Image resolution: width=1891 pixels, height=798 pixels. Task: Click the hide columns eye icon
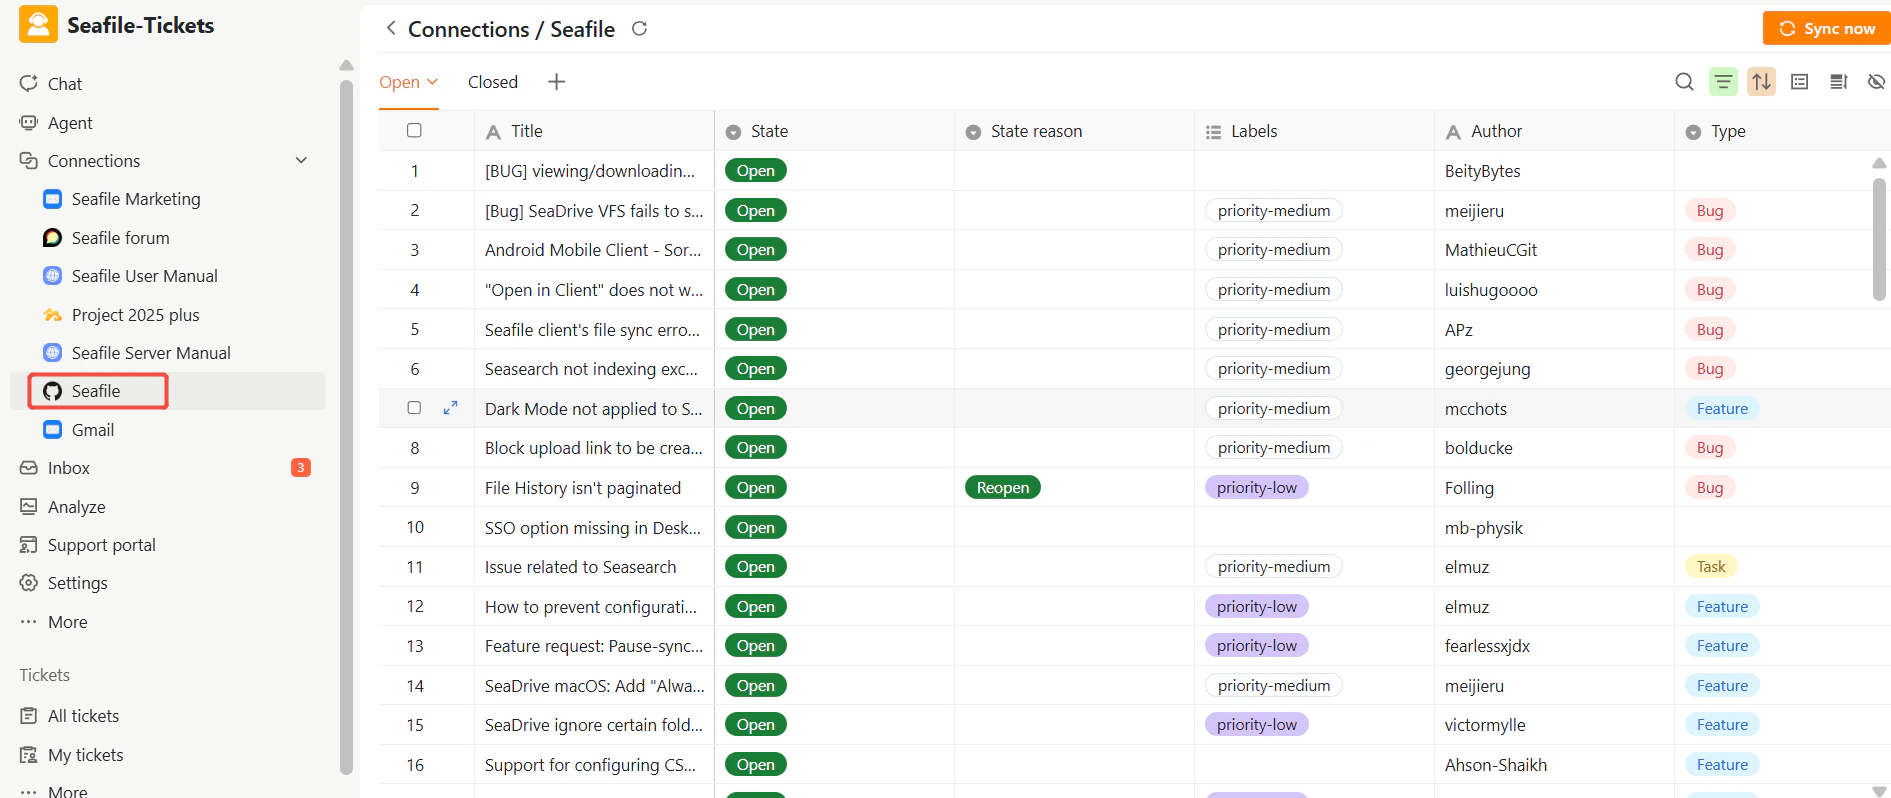click(x=1876, y=82)
